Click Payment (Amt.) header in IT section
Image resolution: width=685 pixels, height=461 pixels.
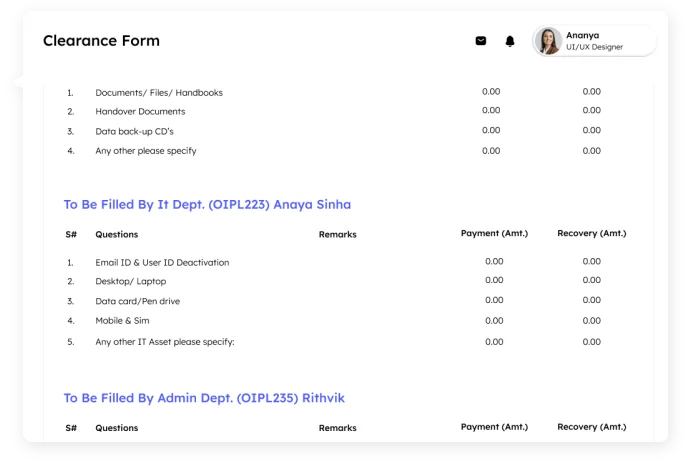pos(494,233)
